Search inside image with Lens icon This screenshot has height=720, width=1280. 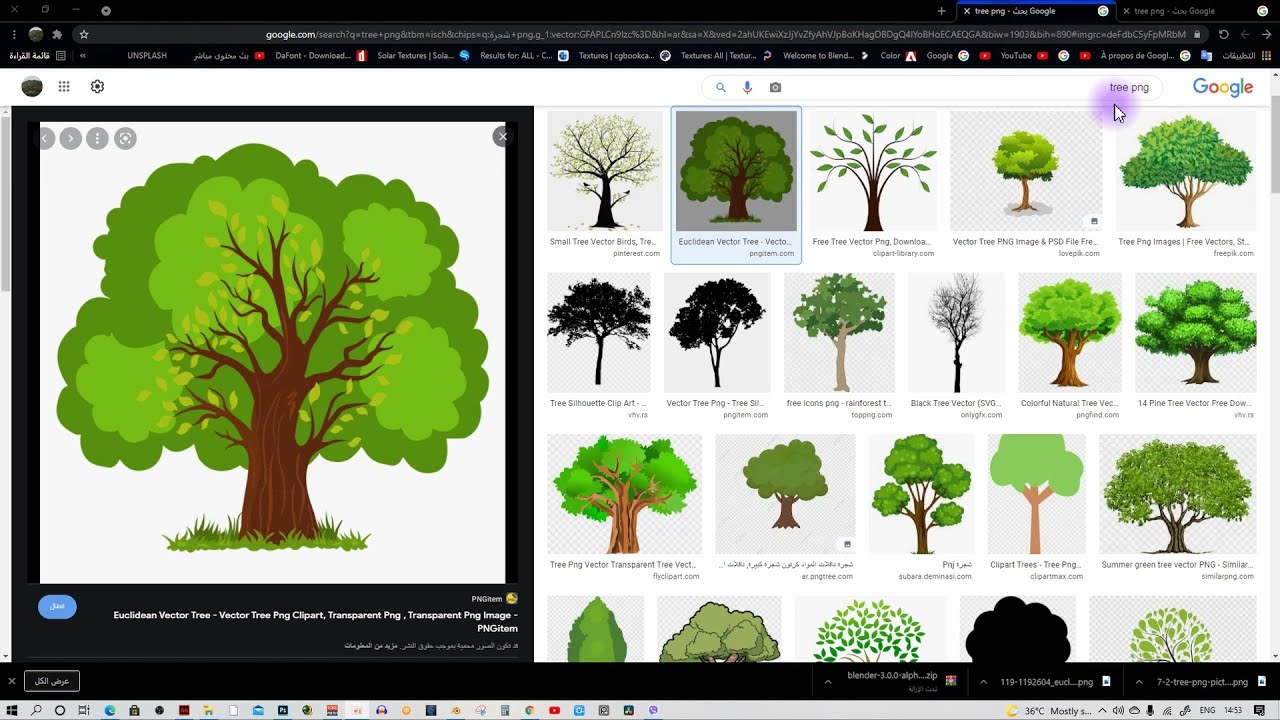coord(125,138)
